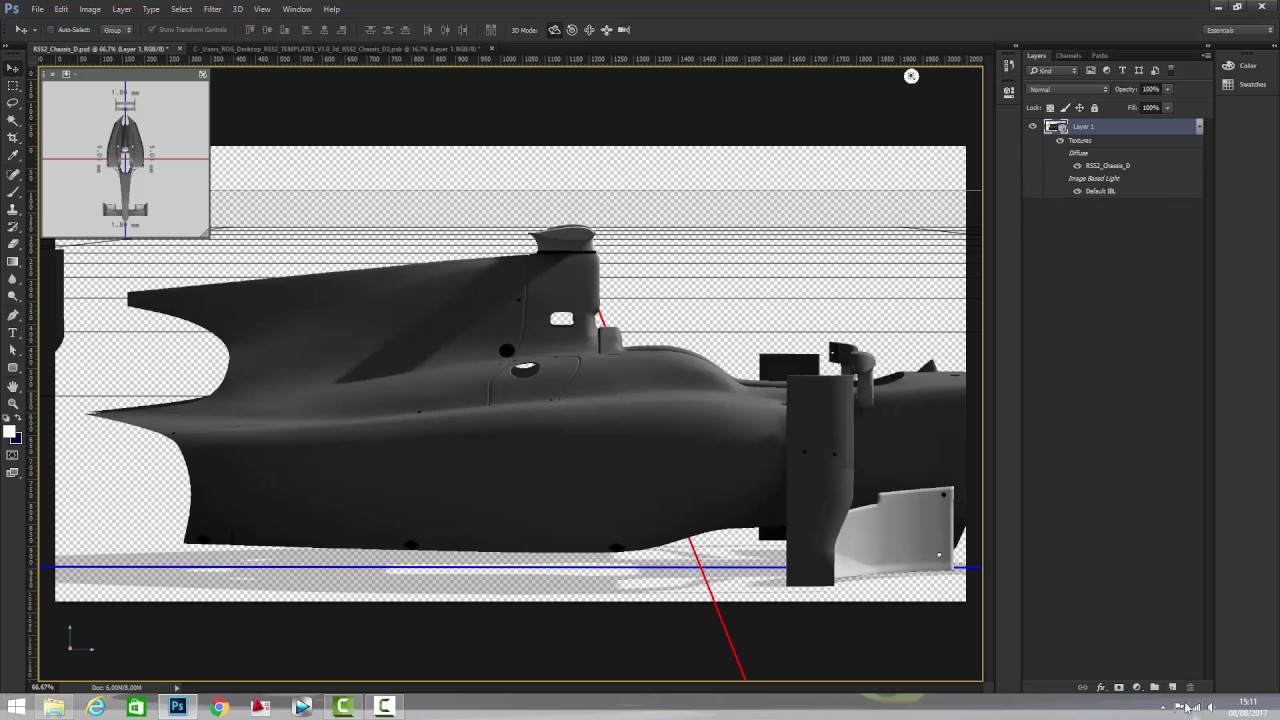Viewport: 1280px width, 720px height.
Task: Collapse Layer 1 effects arrow
Action: (1198, 126)
